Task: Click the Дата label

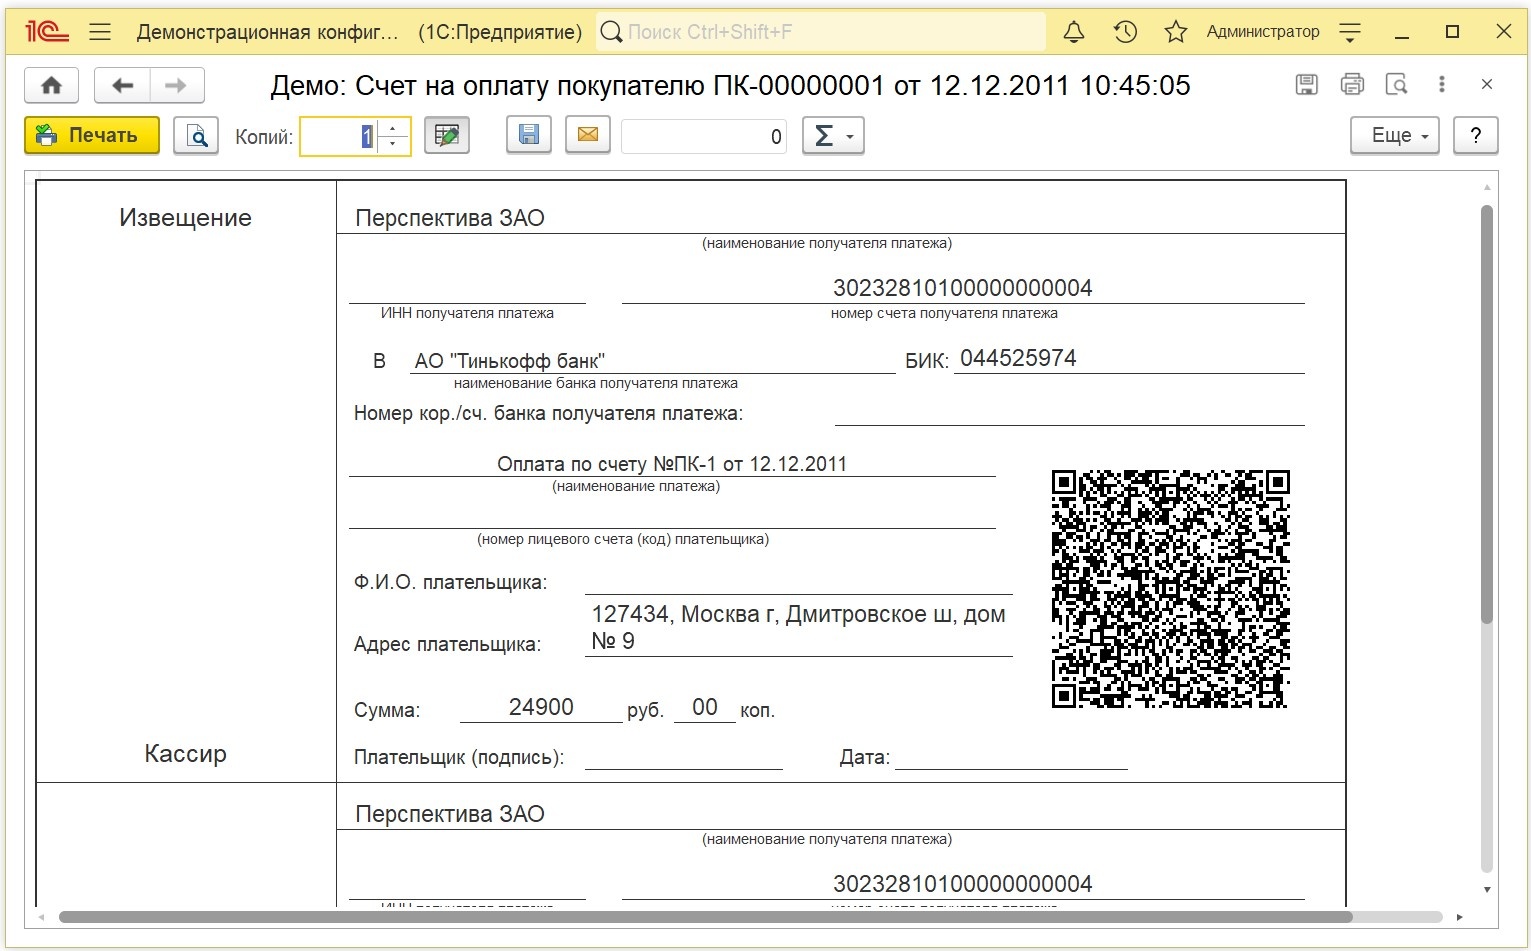Action: click(x=865, y=757)
